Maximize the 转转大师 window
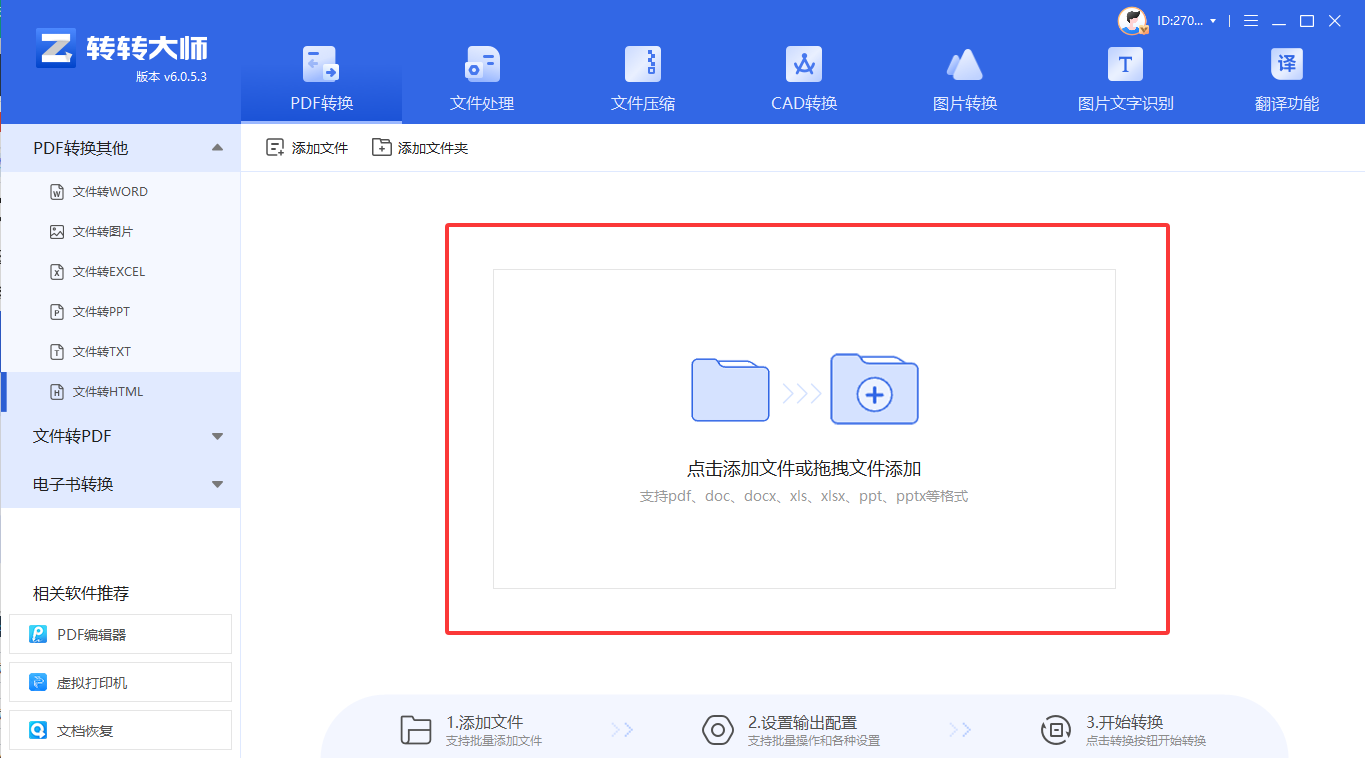Viewport: 1365px width, 758px height. point(1307,21)
